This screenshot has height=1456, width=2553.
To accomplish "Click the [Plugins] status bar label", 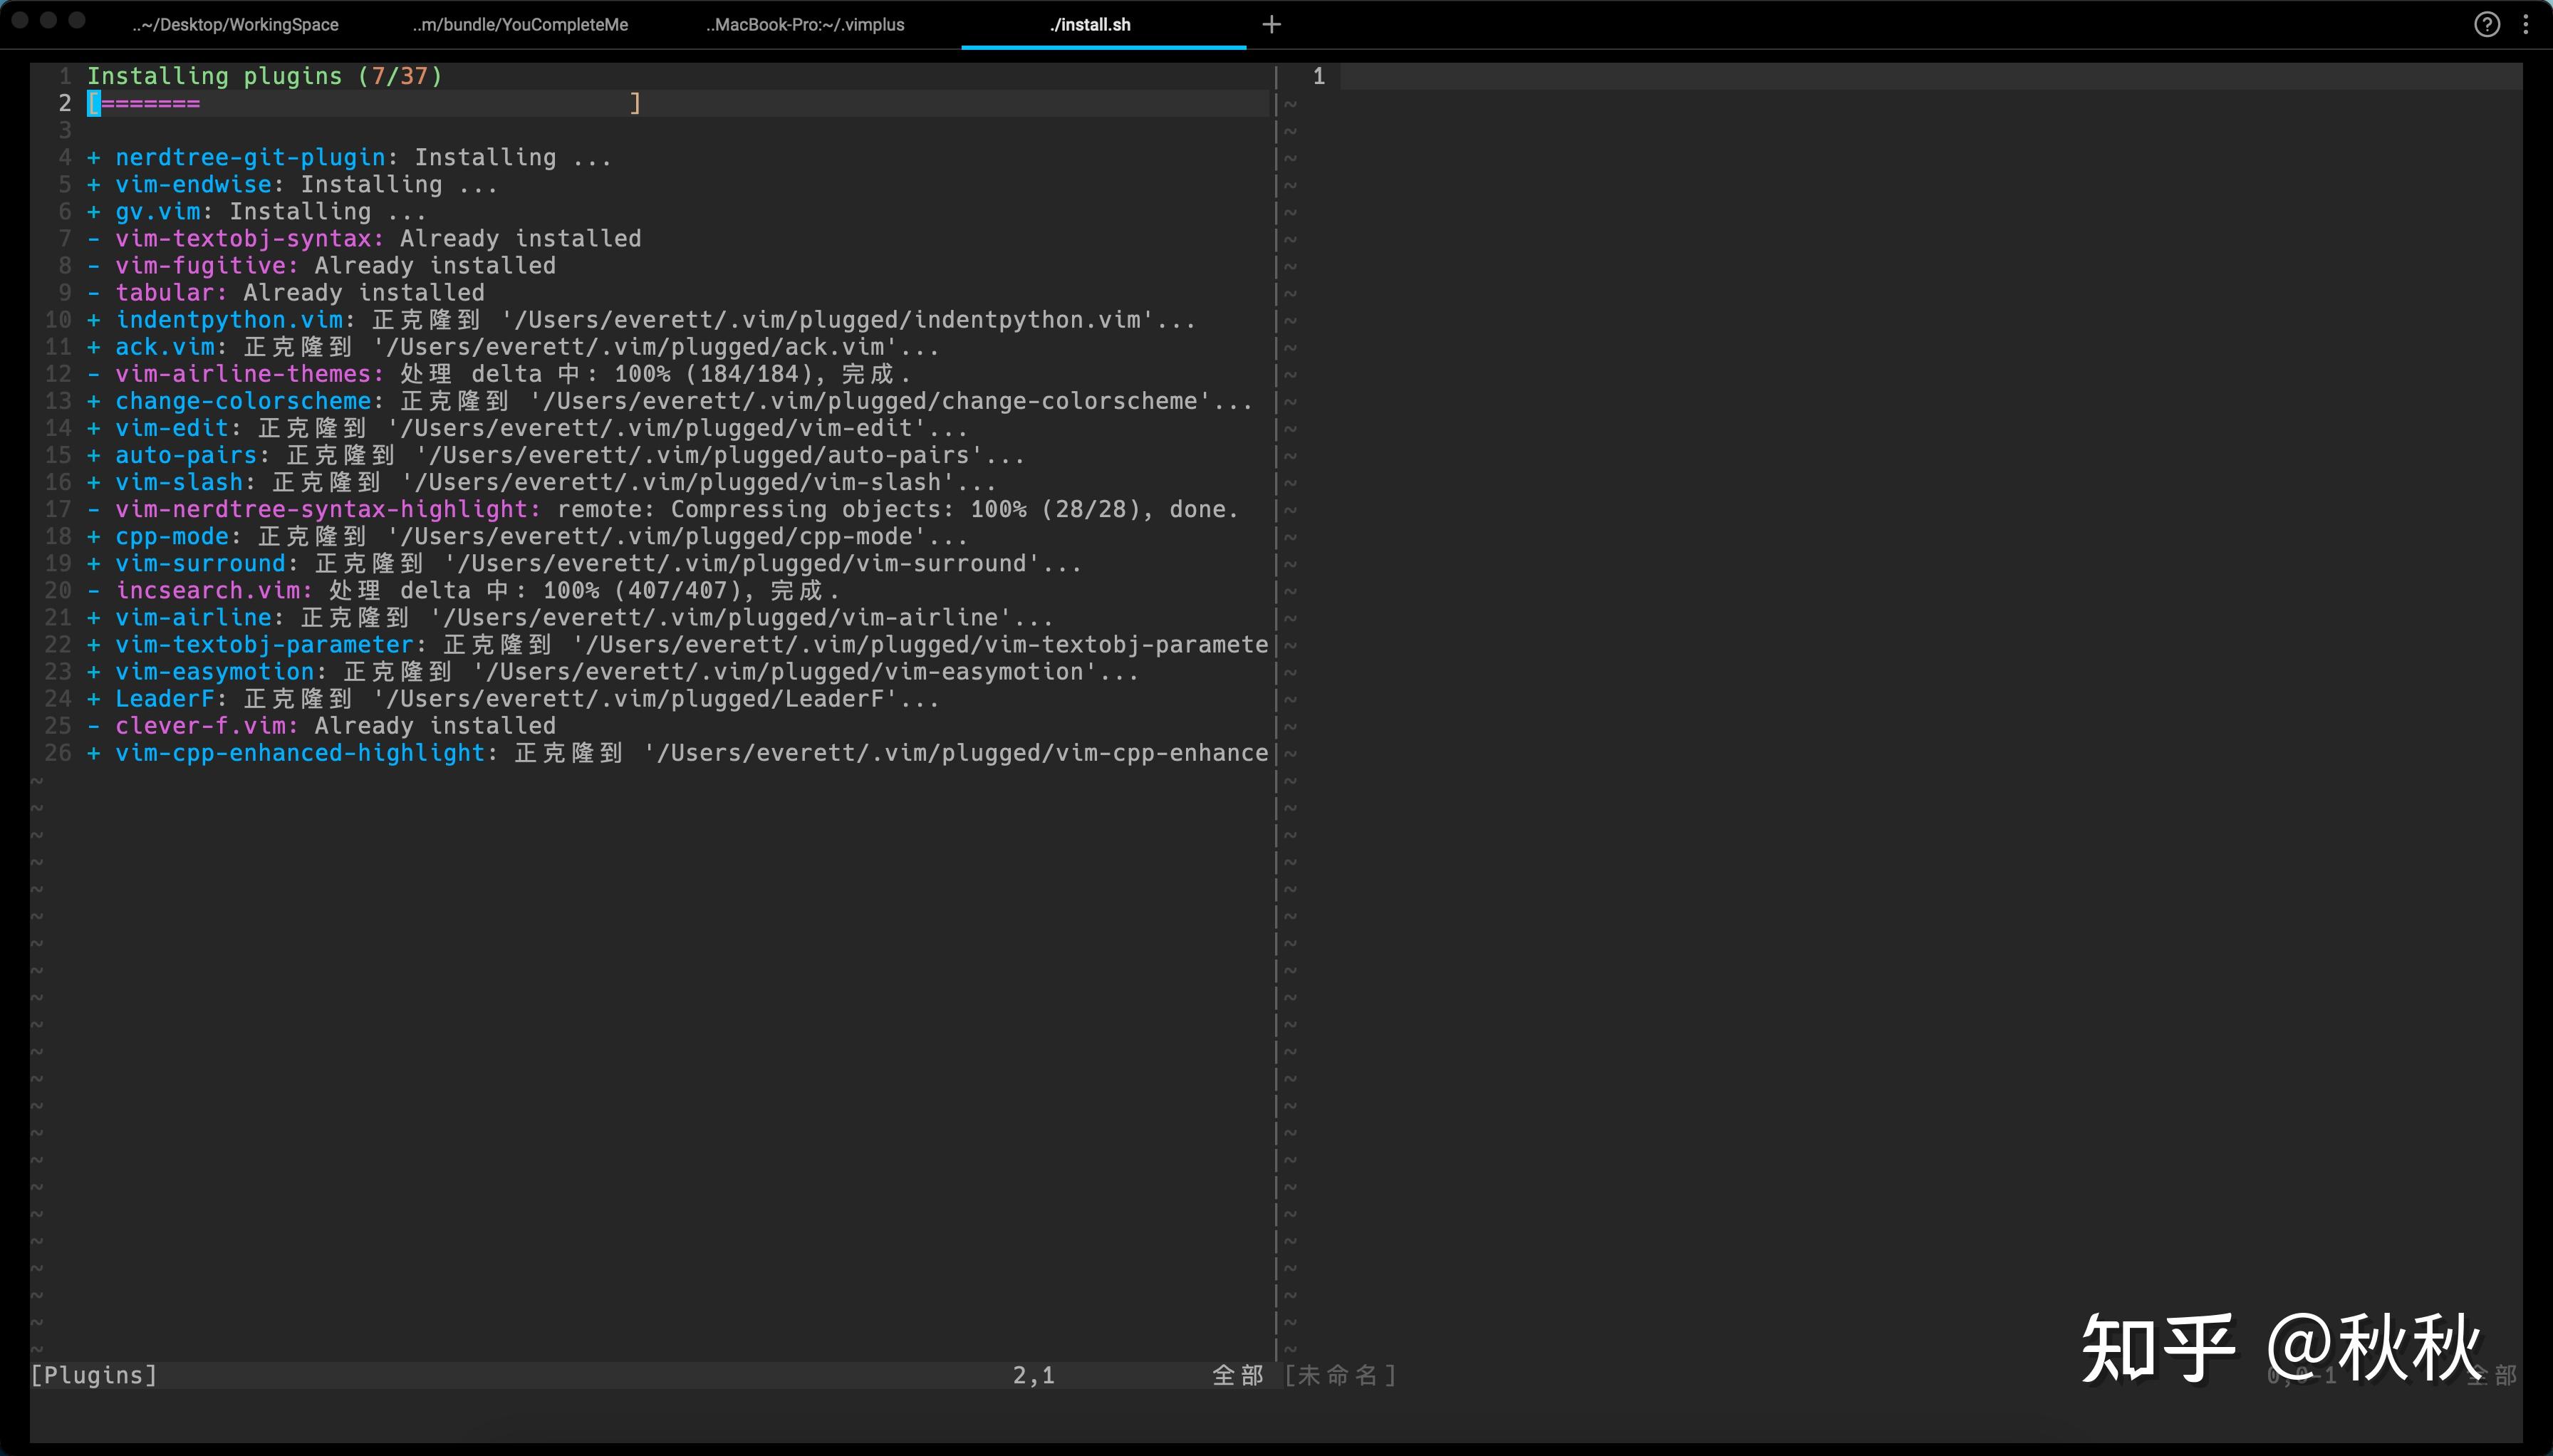I will (94, 1375).
